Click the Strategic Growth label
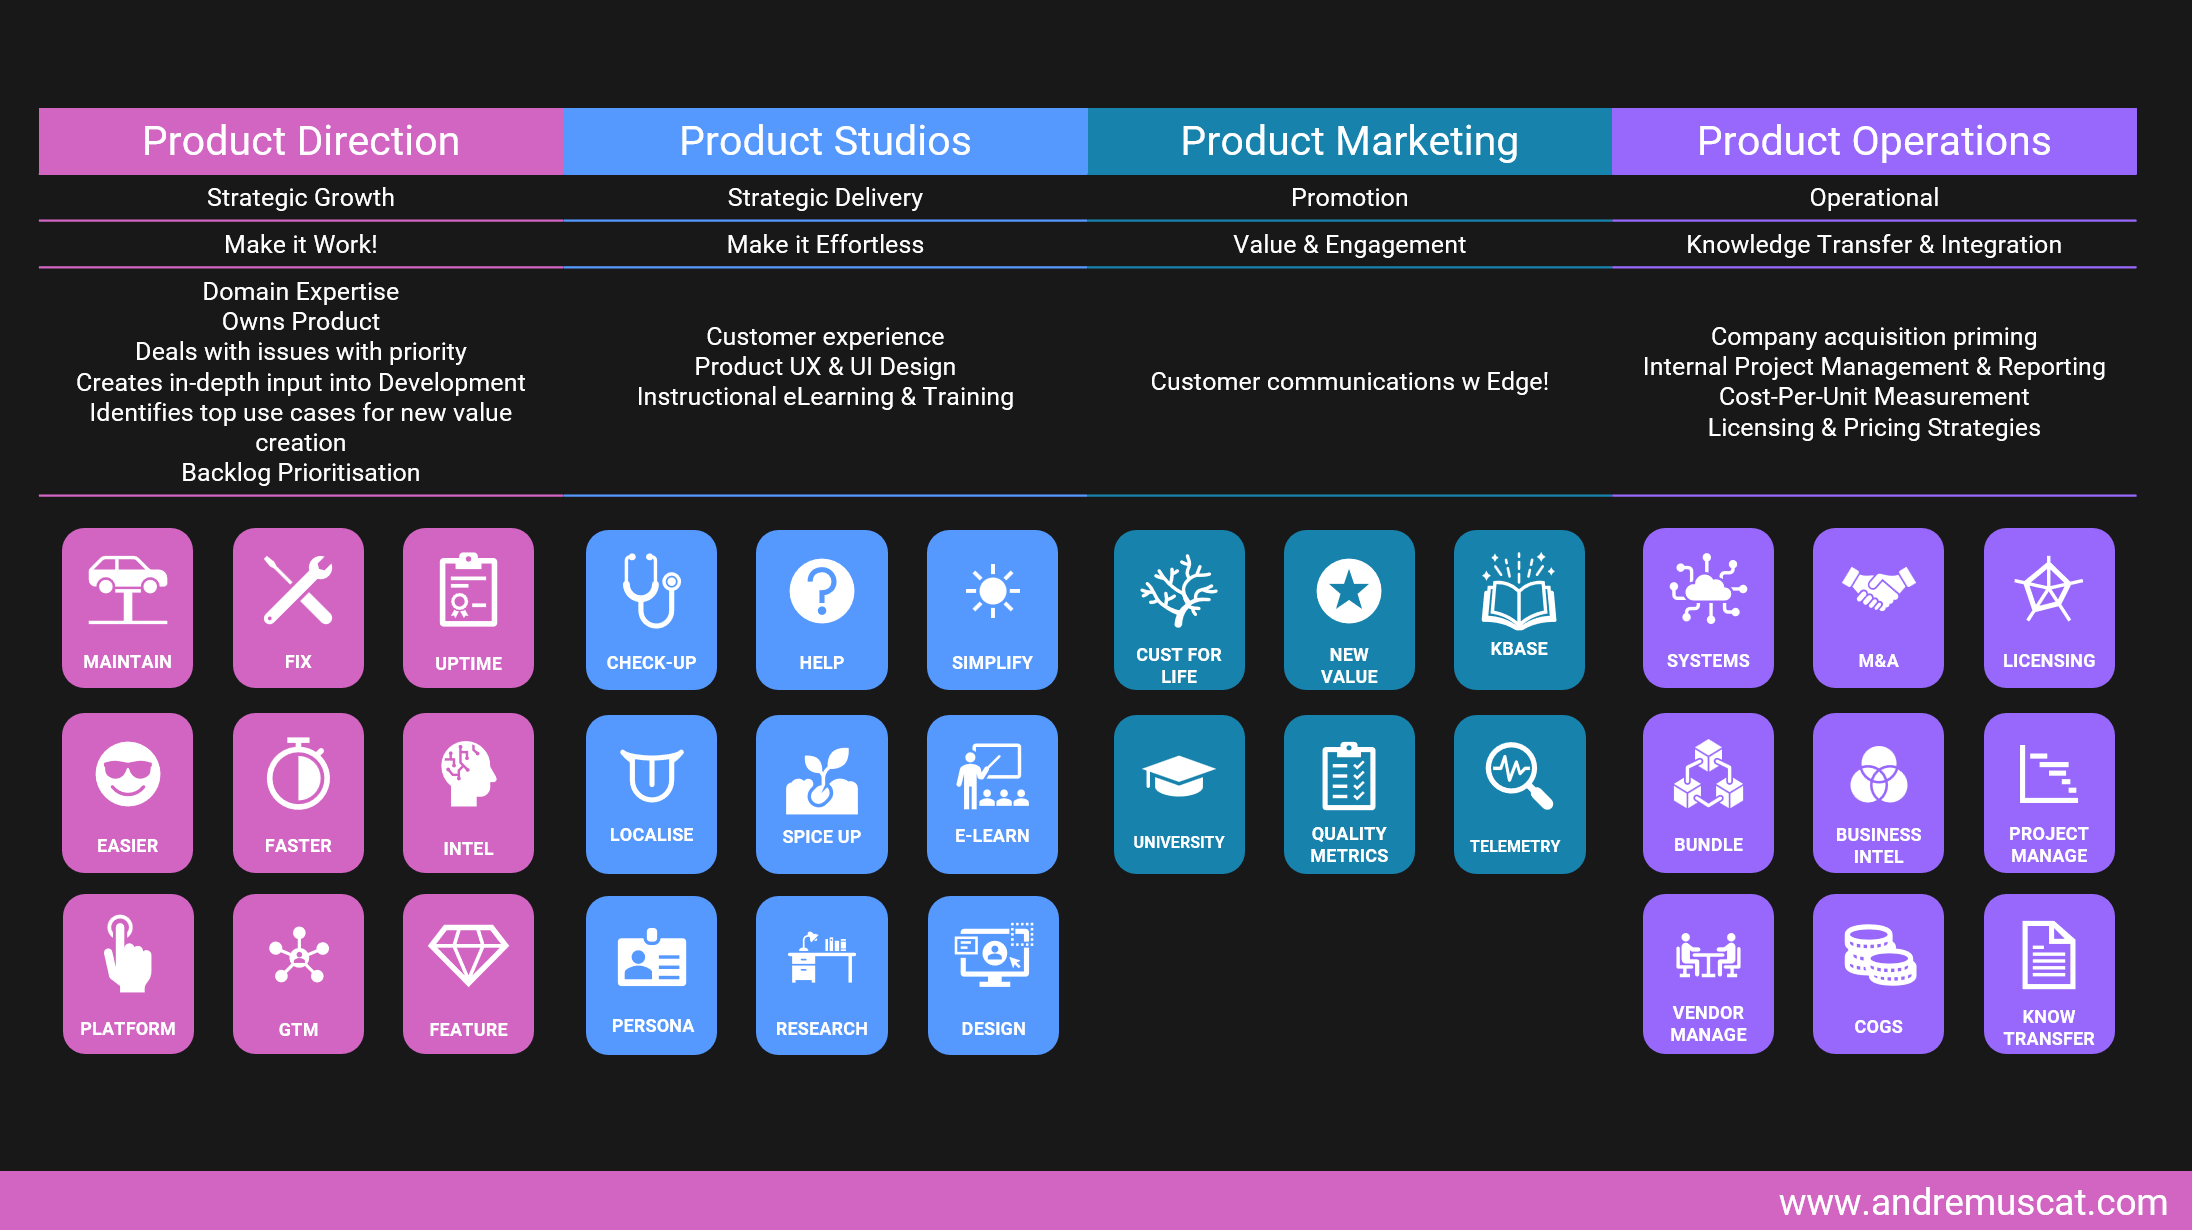The width and height of the screenshot is (2192, 1230). tap(300, 197)
